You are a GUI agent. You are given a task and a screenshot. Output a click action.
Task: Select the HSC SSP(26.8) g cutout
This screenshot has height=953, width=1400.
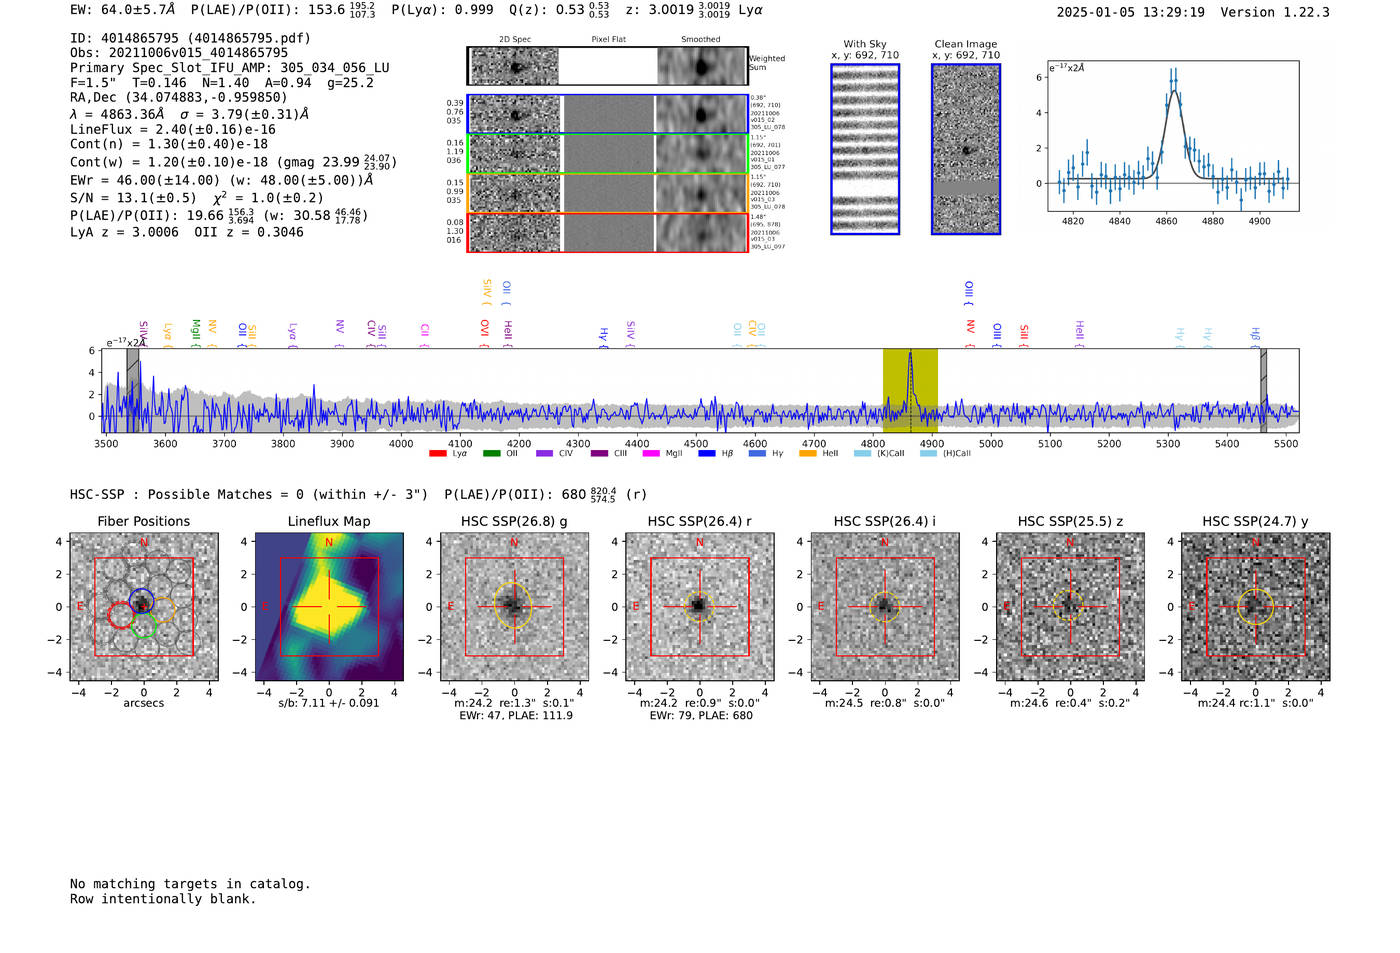pos(514,607)
